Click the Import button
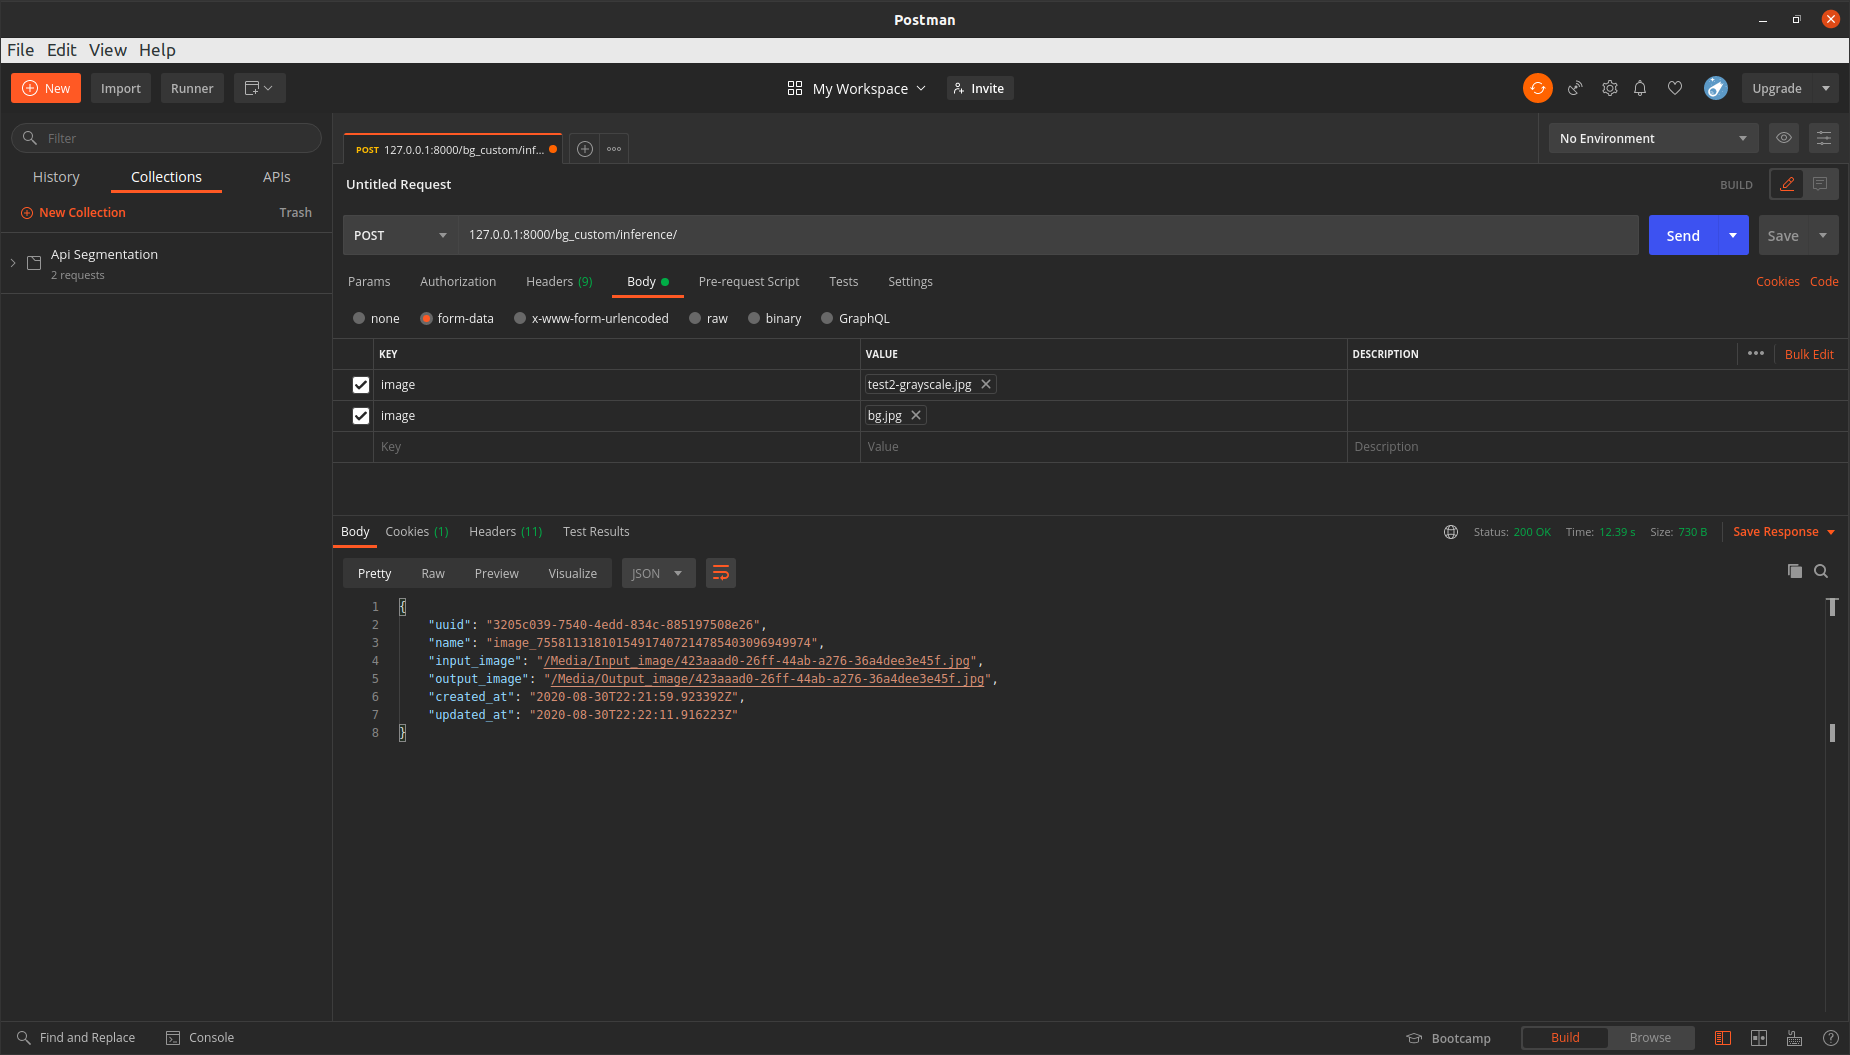 (x=121, y=88)
